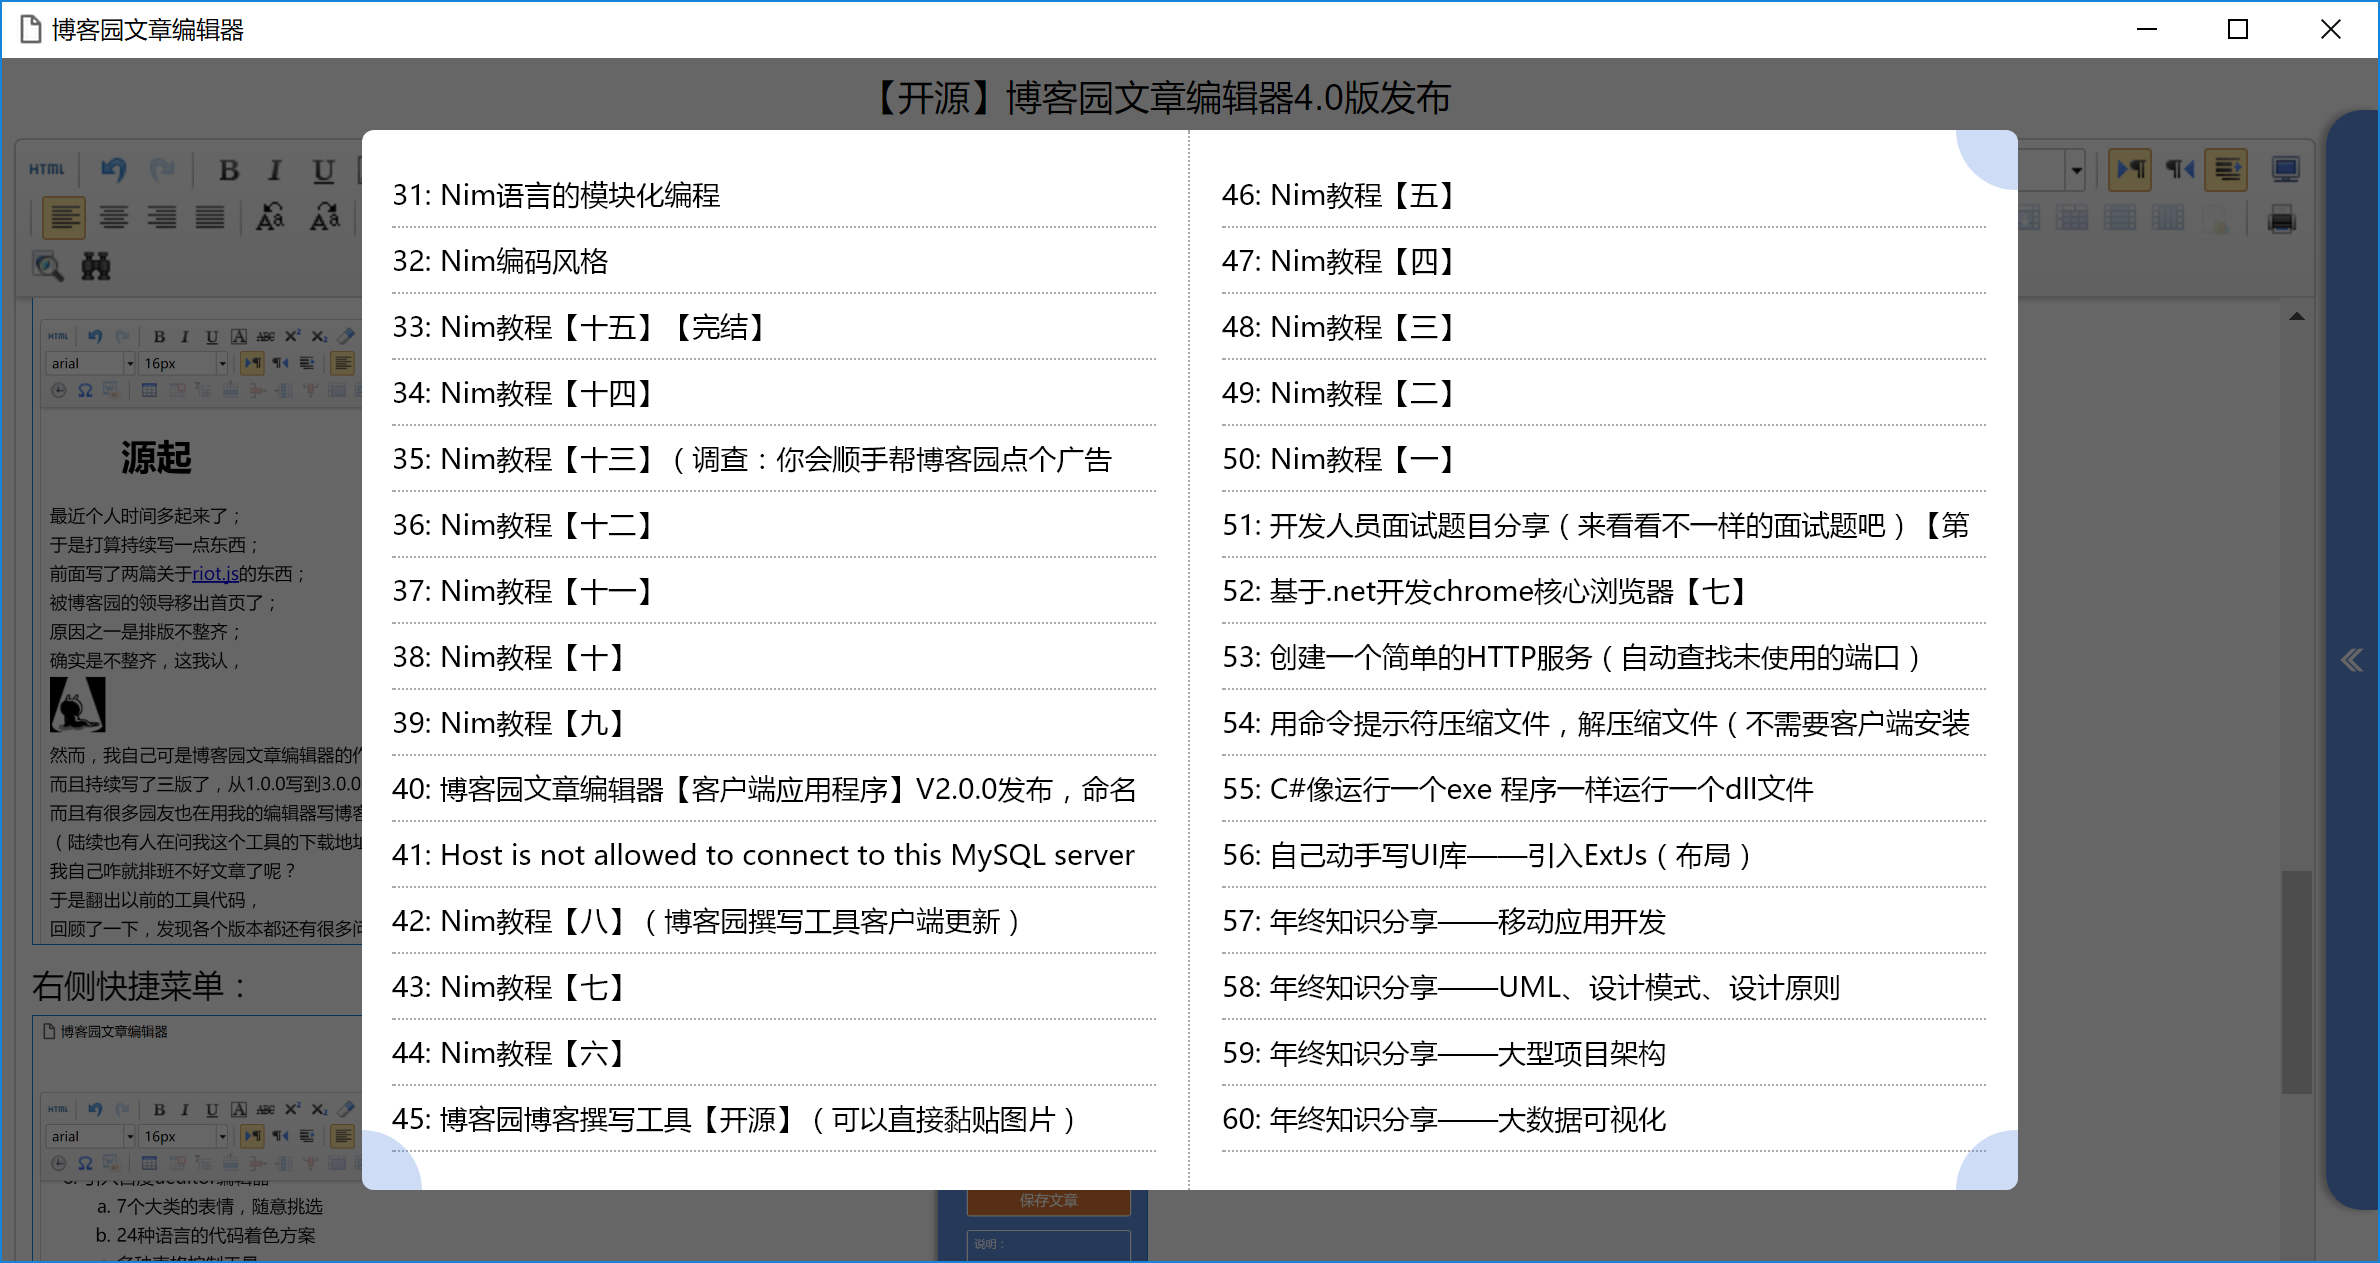Image resolution: width=2380 pixels, height=1263 pixels.
Task: Open article 58 年终知识分享 UML、设计模式
Action: pyautogui.click(x=1604, y=987)
